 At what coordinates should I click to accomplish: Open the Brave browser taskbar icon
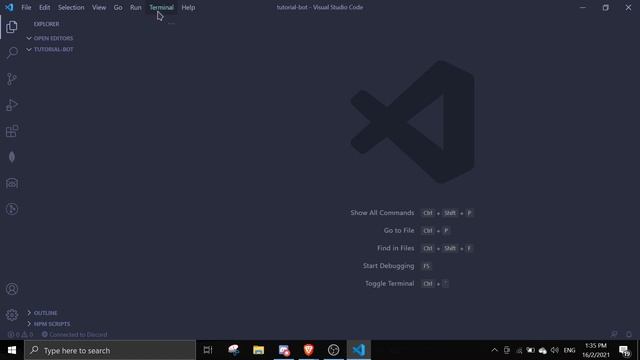[x=309, y=350]
